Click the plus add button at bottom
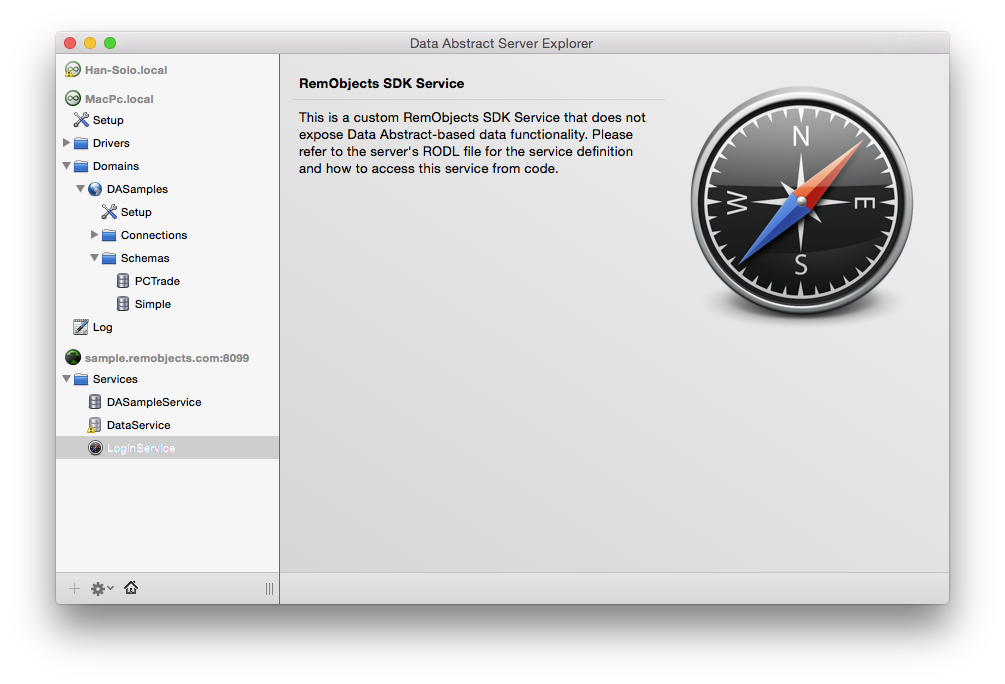Screen dimensions: 1005x684 coord(74,589)
